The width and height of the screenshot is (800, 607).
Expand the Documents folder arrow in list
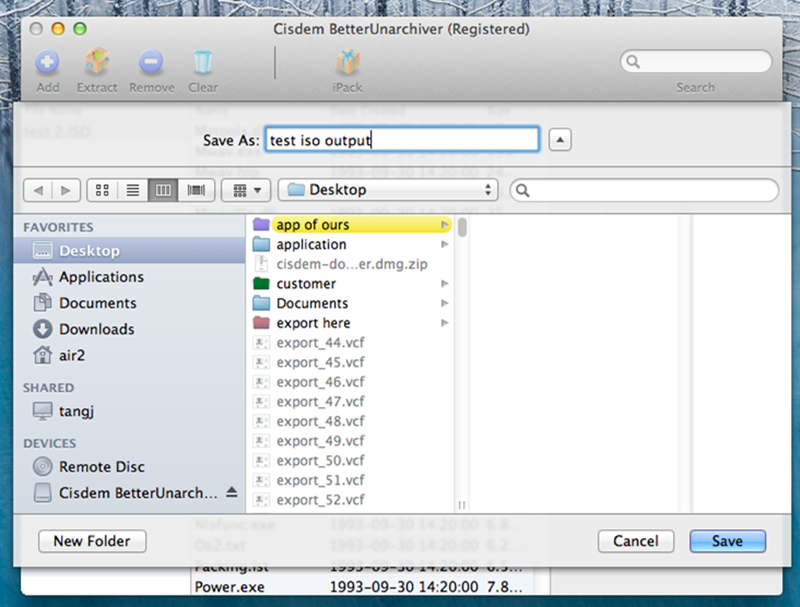tap(444, 303)
